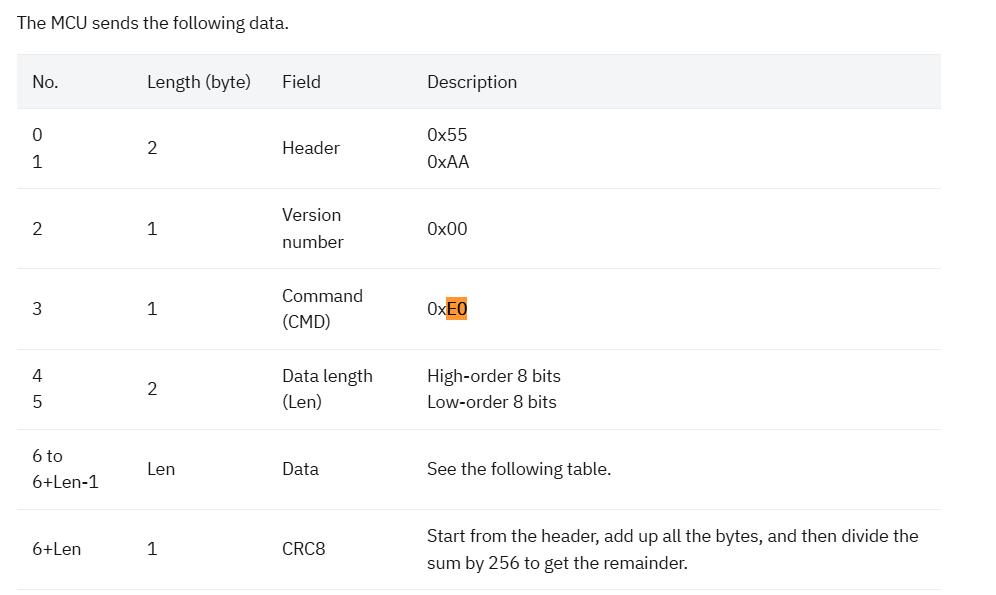Click the '6 to 6+Len-1' cell
The height and width of the screenshot is (595, 996).
coord(65,469)
